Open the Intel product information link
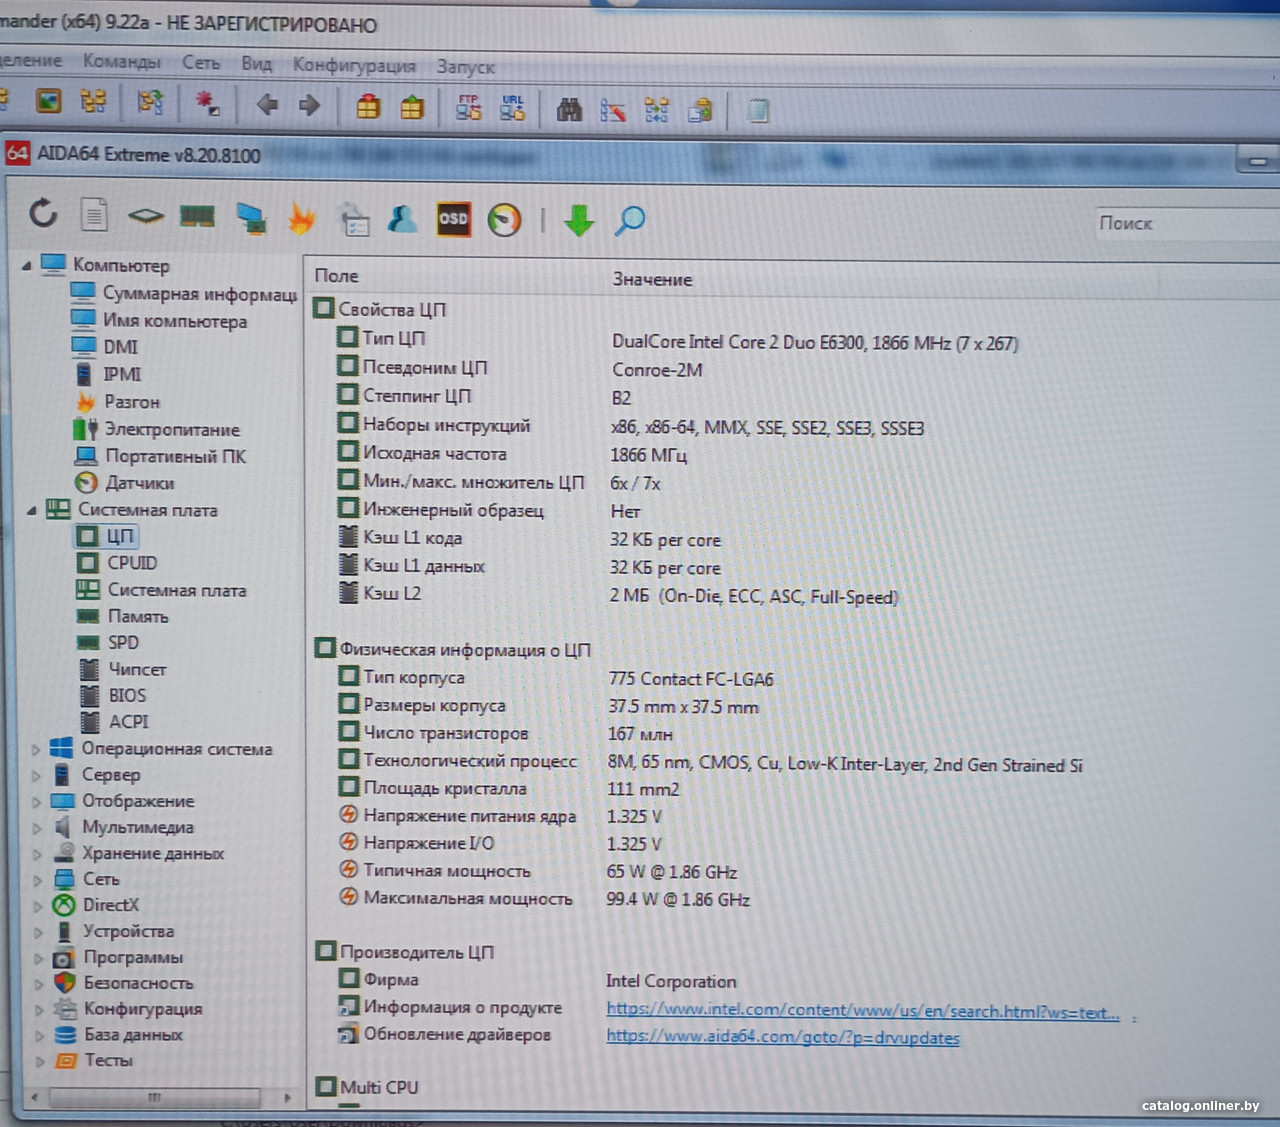Image resolution: width=1280 pixels, height=1127 pixels. [x=862, y=1011]
